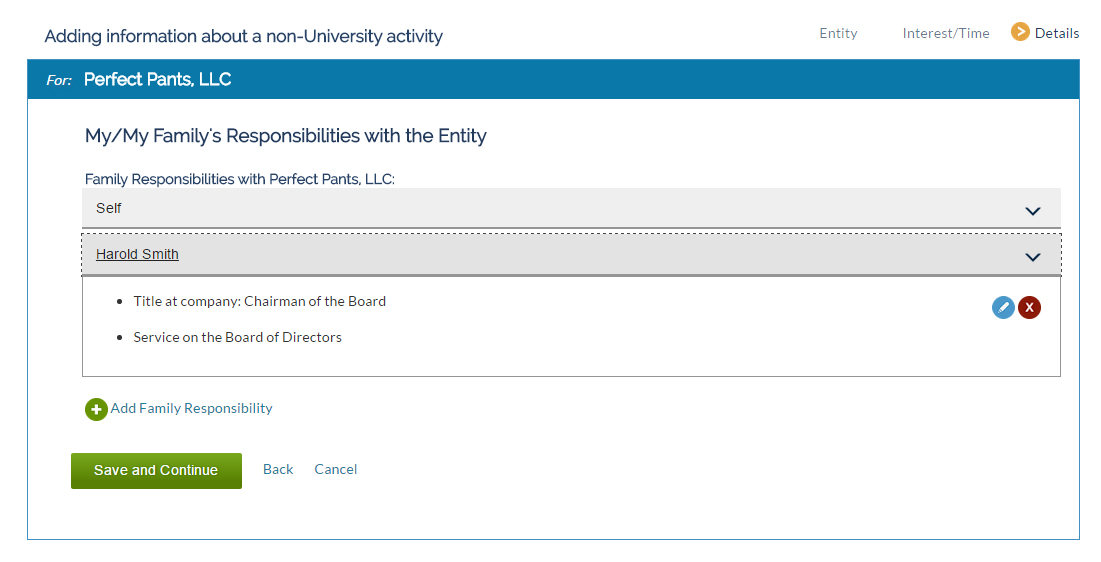Go to the Entity step
The image size is (1101, 562).
coord(838,33)
